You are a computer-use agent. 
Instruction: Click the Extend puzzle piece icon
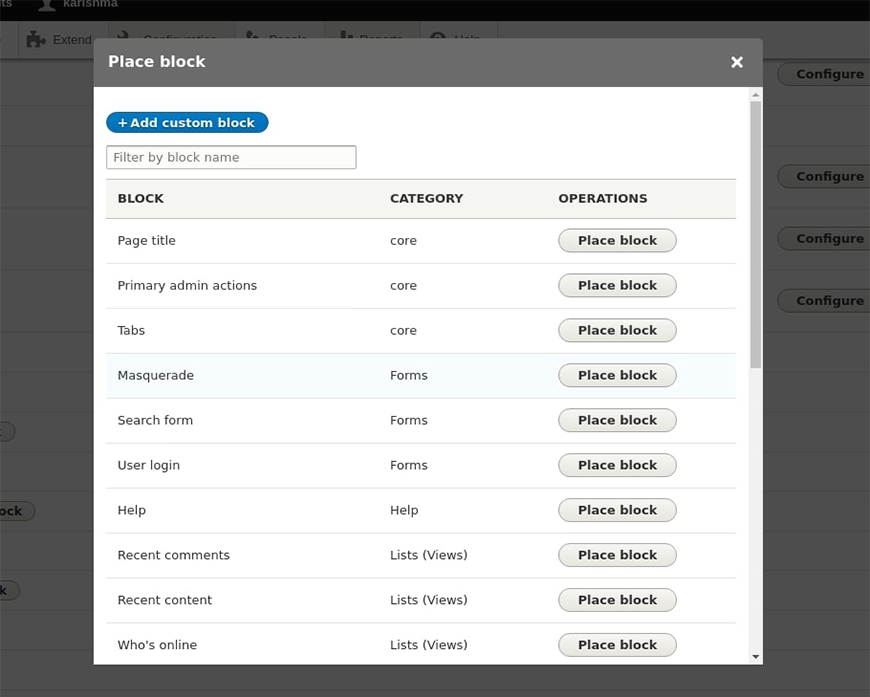pos(36,40)
